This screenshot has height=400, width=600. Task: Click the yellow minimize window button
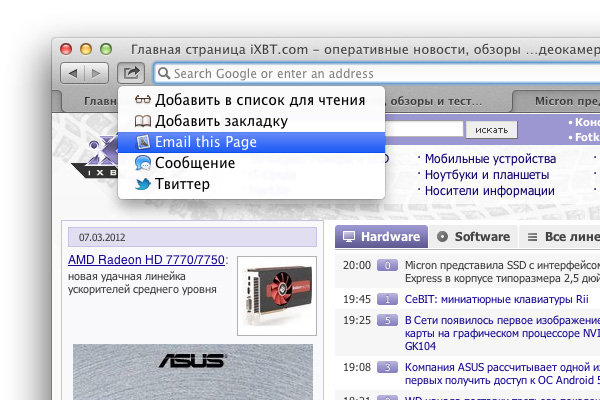tap(86, 49)
